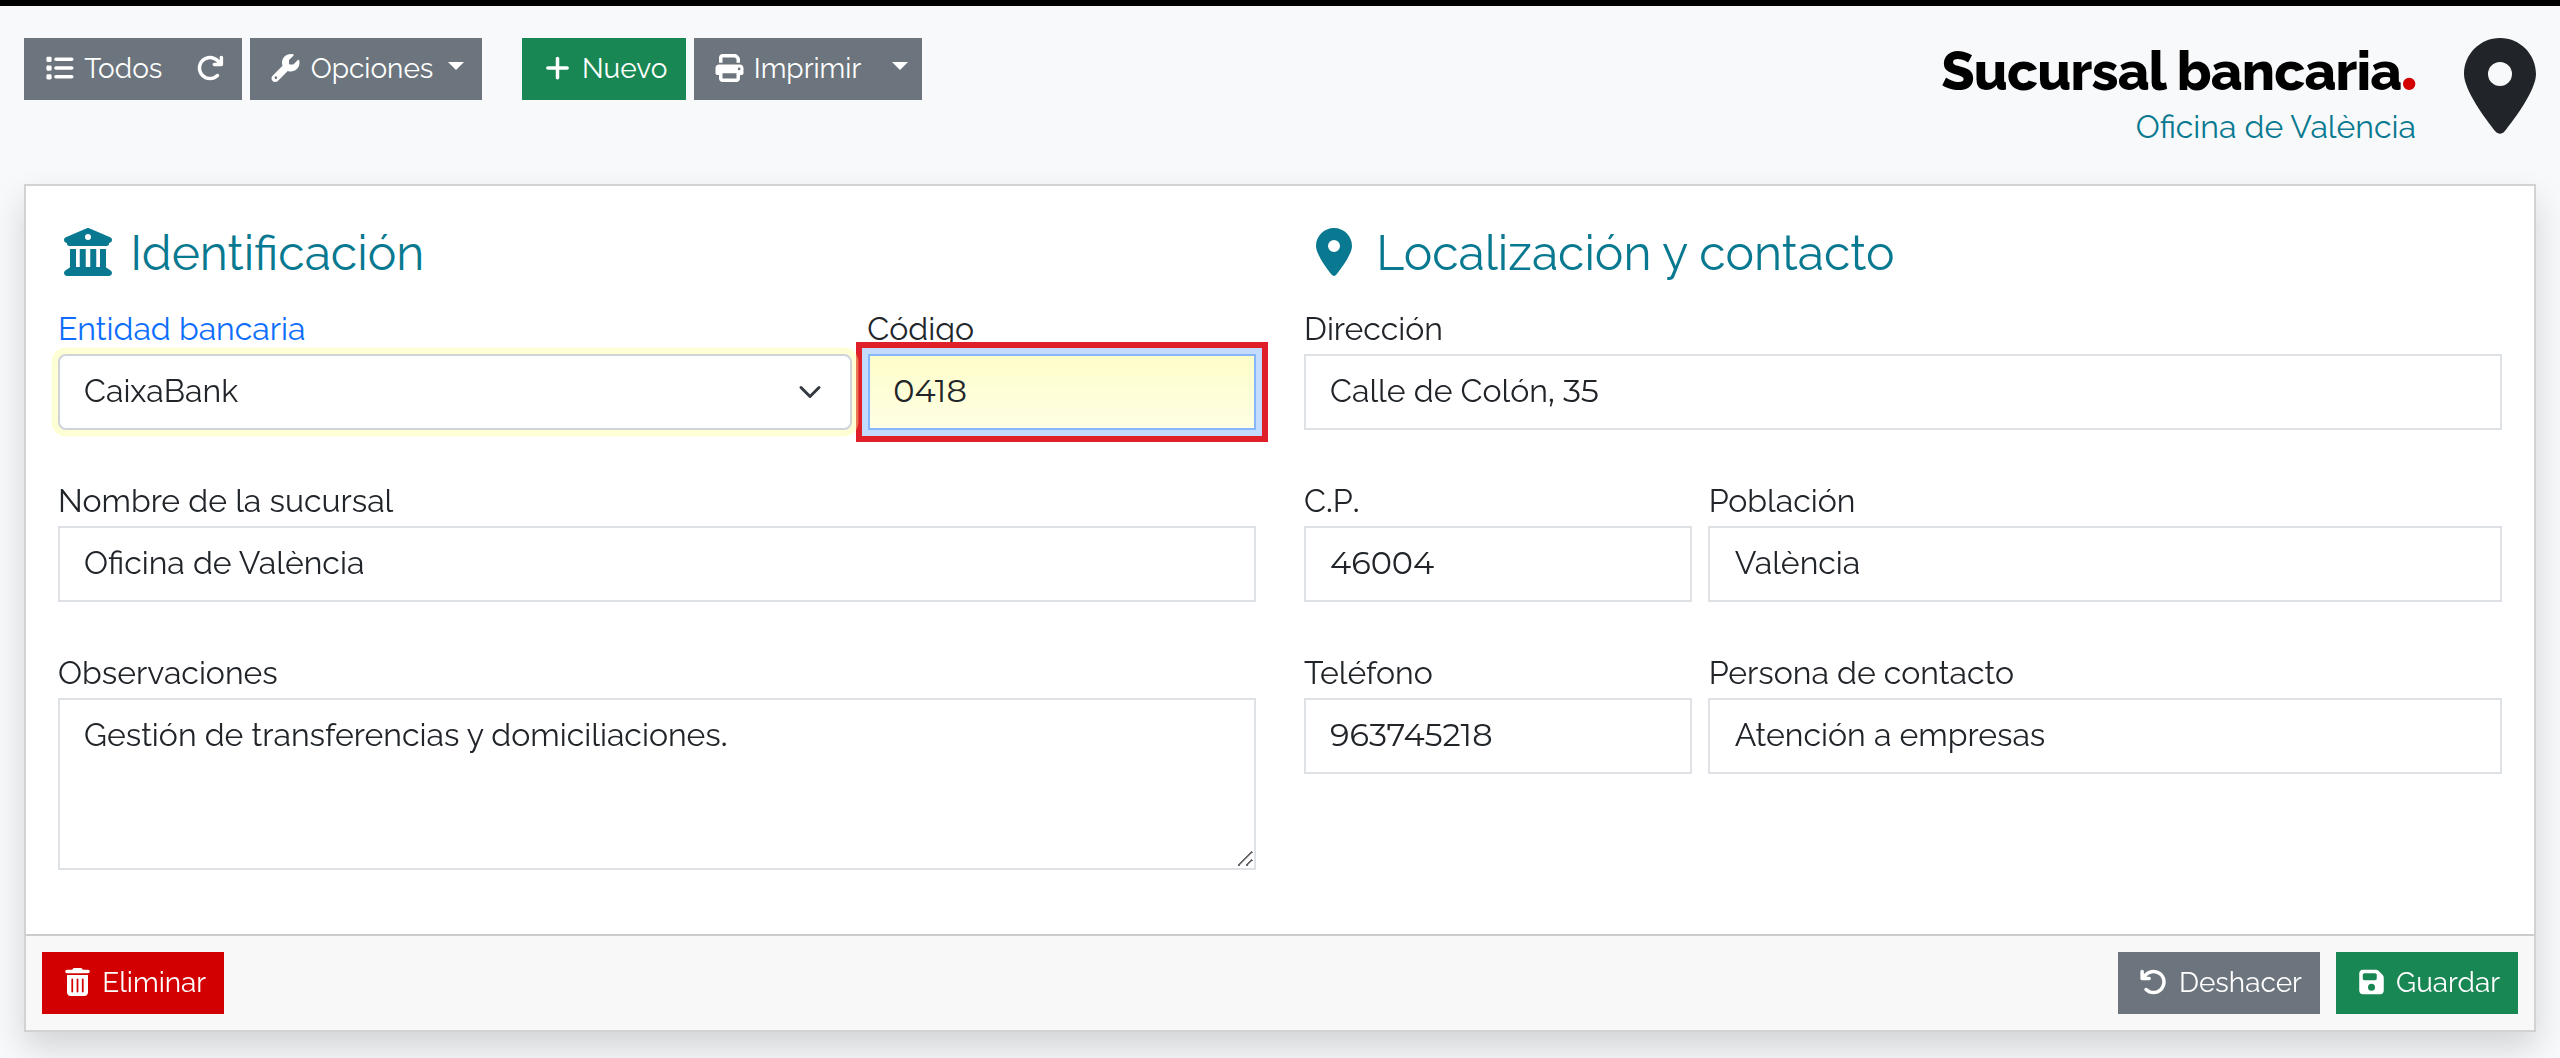Click the reload refresh icon
Screen dimensions: 2560x1058
coord(211,68)
